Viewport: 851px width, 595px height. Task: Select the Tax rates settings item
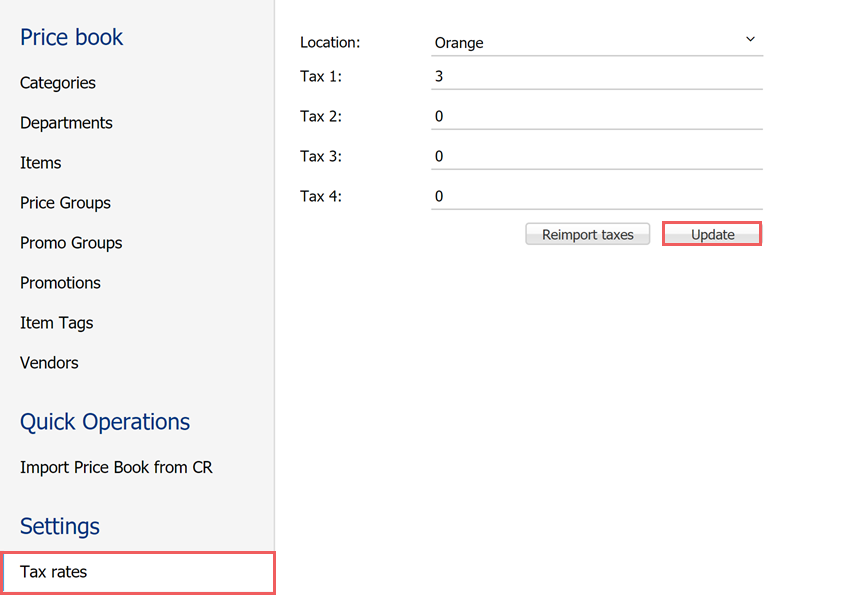[138, 572]
